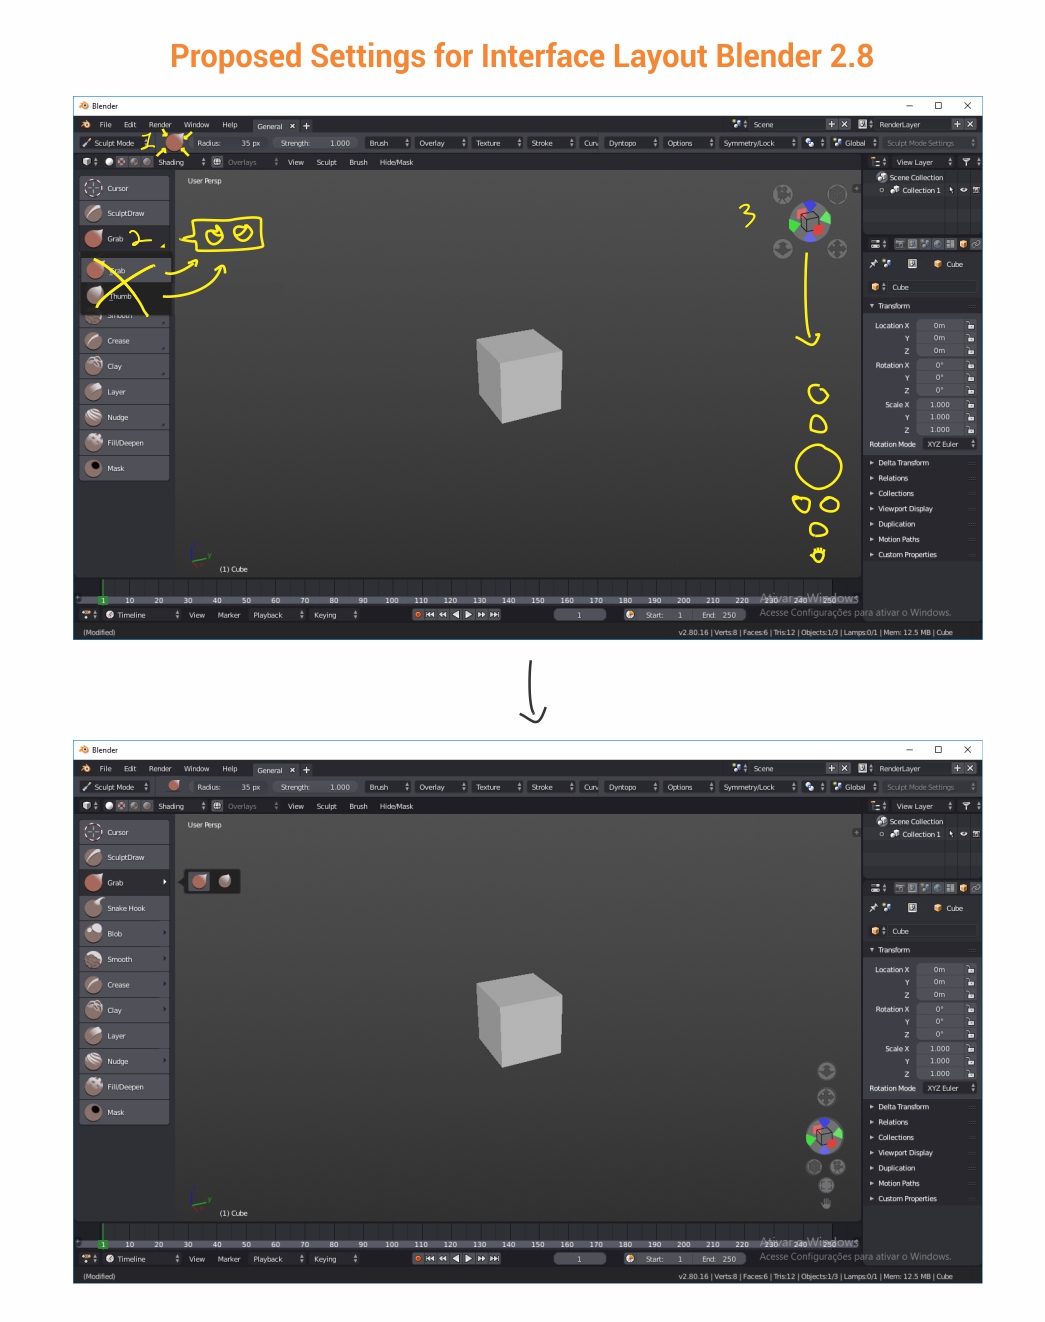Select Mask brush in lower Blender window
This screenshot has width=1045, height=1322.
pos(124,1112)
